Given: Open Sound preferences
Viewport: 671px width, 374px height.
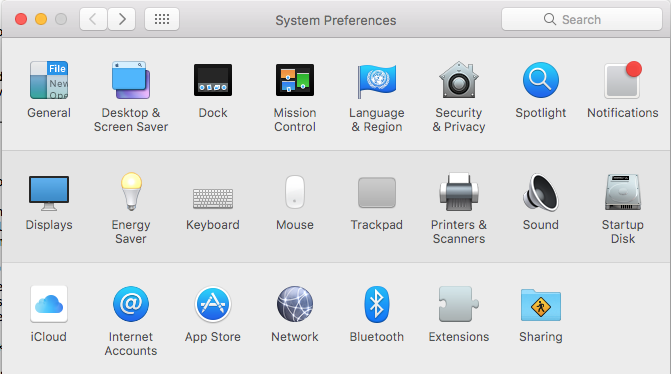Looking at the screenshot, I should click(541, 192).
